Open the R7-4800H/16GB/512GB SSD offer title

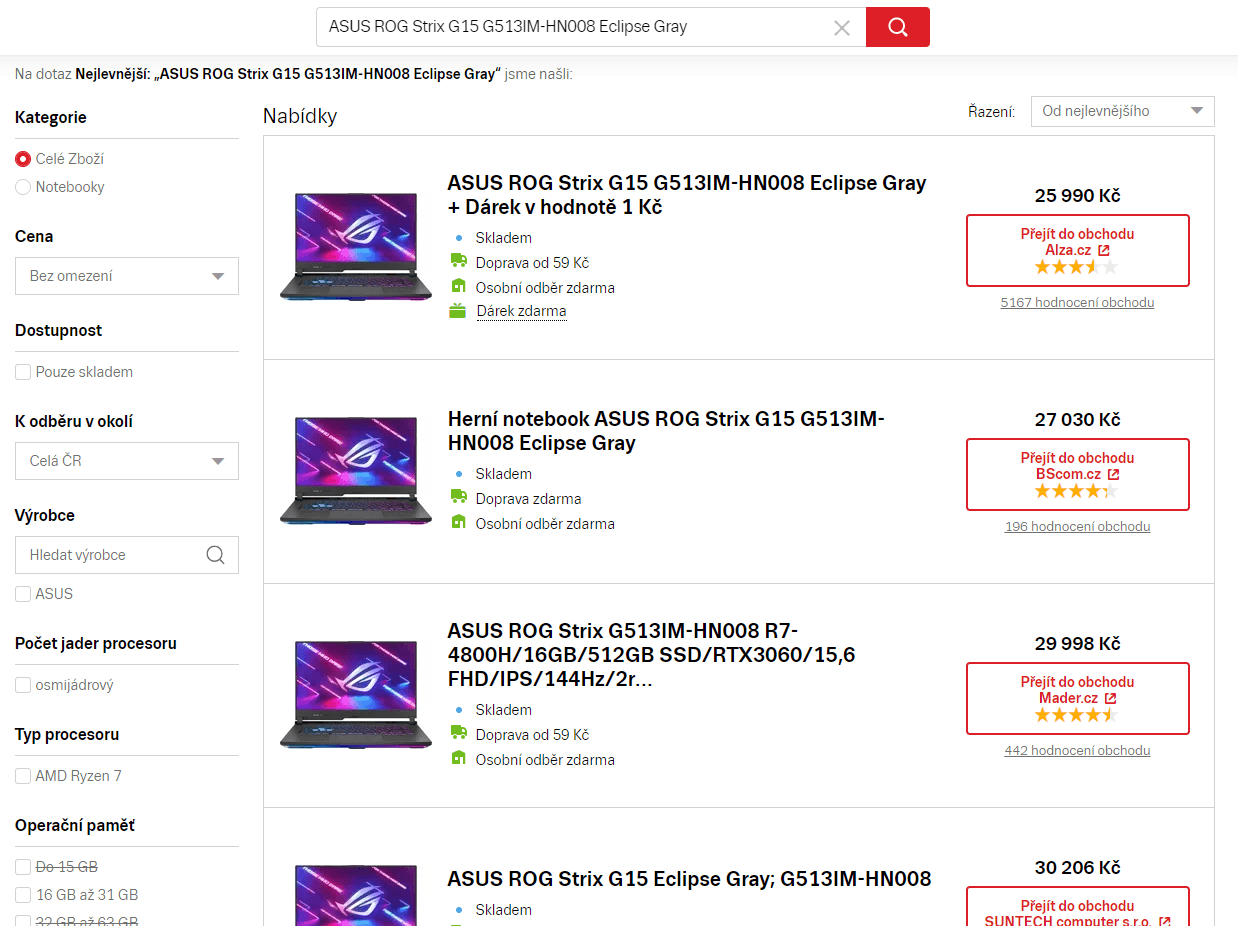pyautogui.click(x=651, y=655)
